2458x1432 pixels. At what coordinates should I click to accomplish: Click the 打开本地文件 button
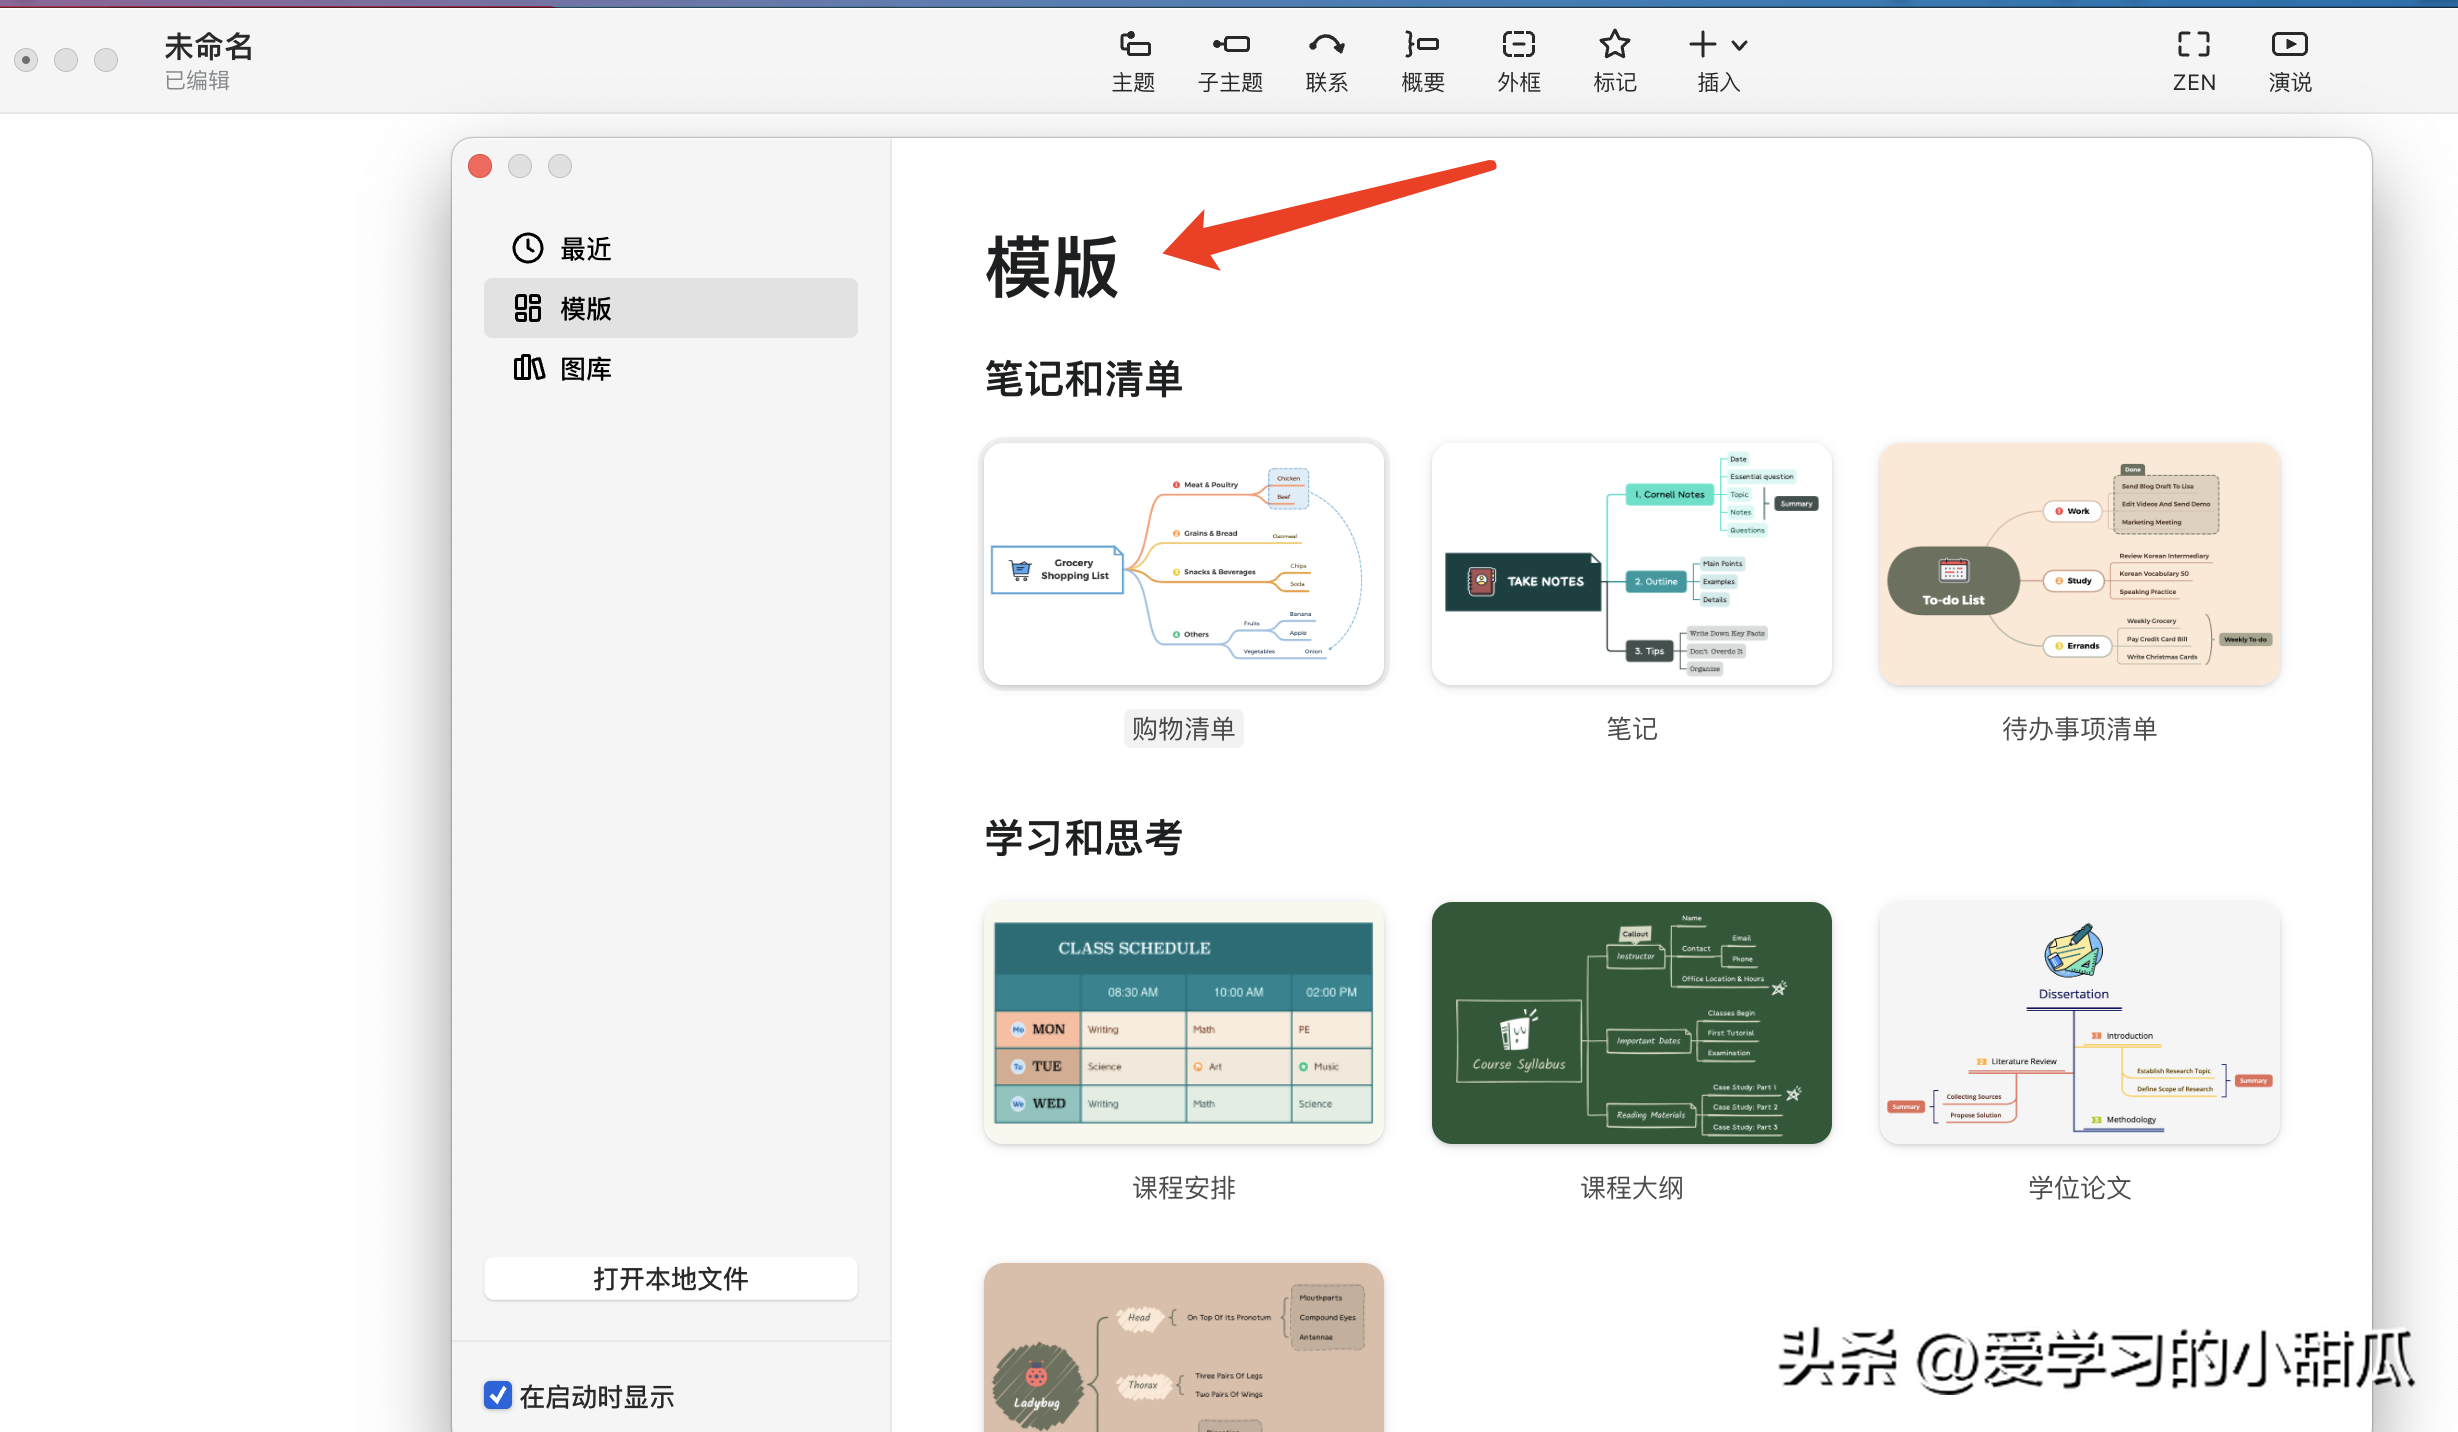pyautogui.click(x=671, y=1278)
